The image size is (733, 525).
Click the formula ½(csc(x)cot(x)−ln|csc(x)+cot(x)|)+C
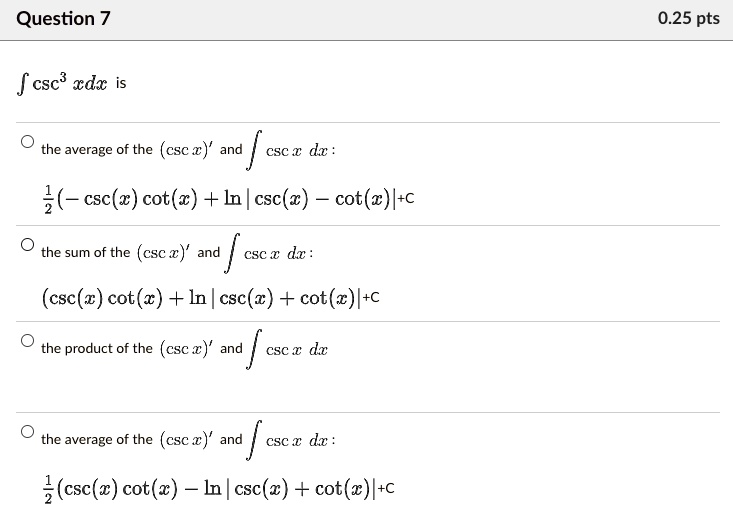tap(219, 489)
